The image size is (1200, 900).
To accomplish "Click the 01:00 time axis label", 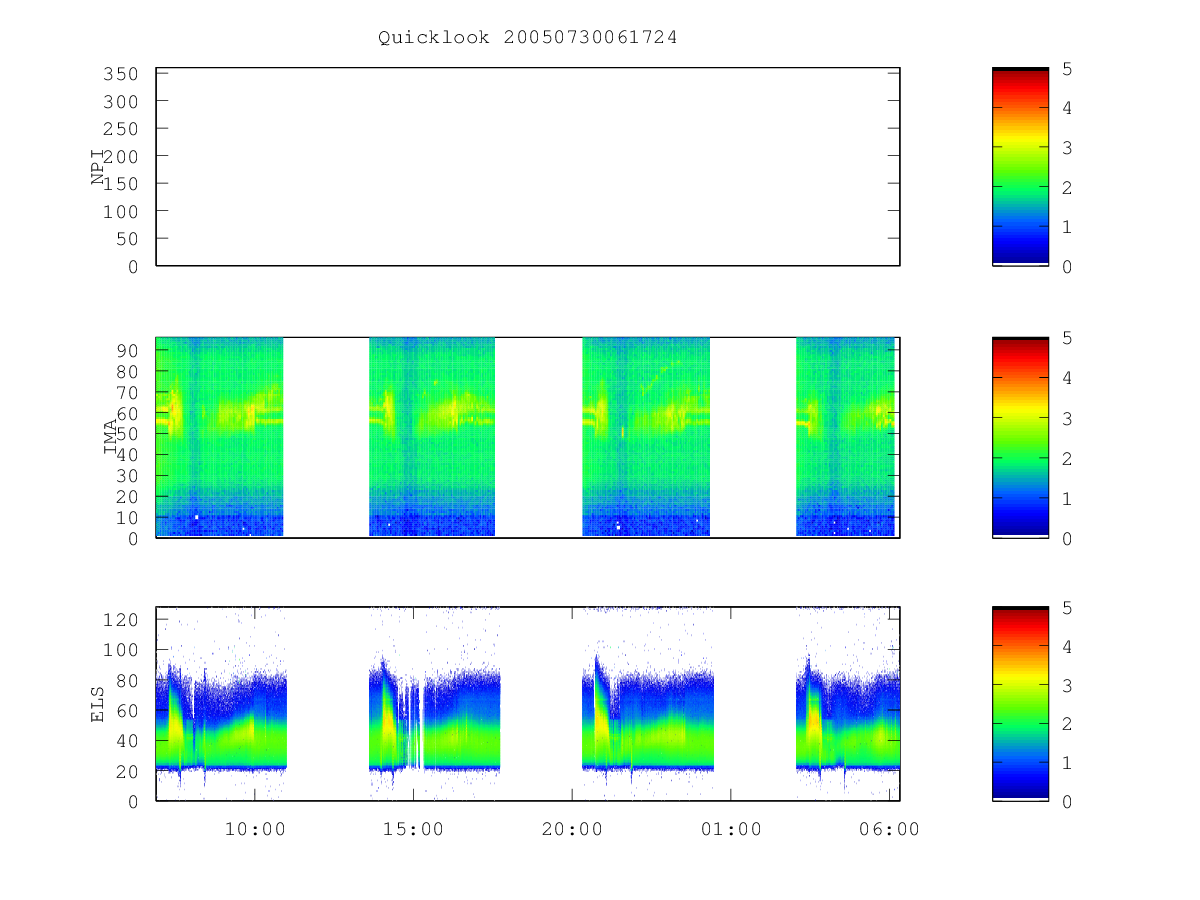I will 730,829.
